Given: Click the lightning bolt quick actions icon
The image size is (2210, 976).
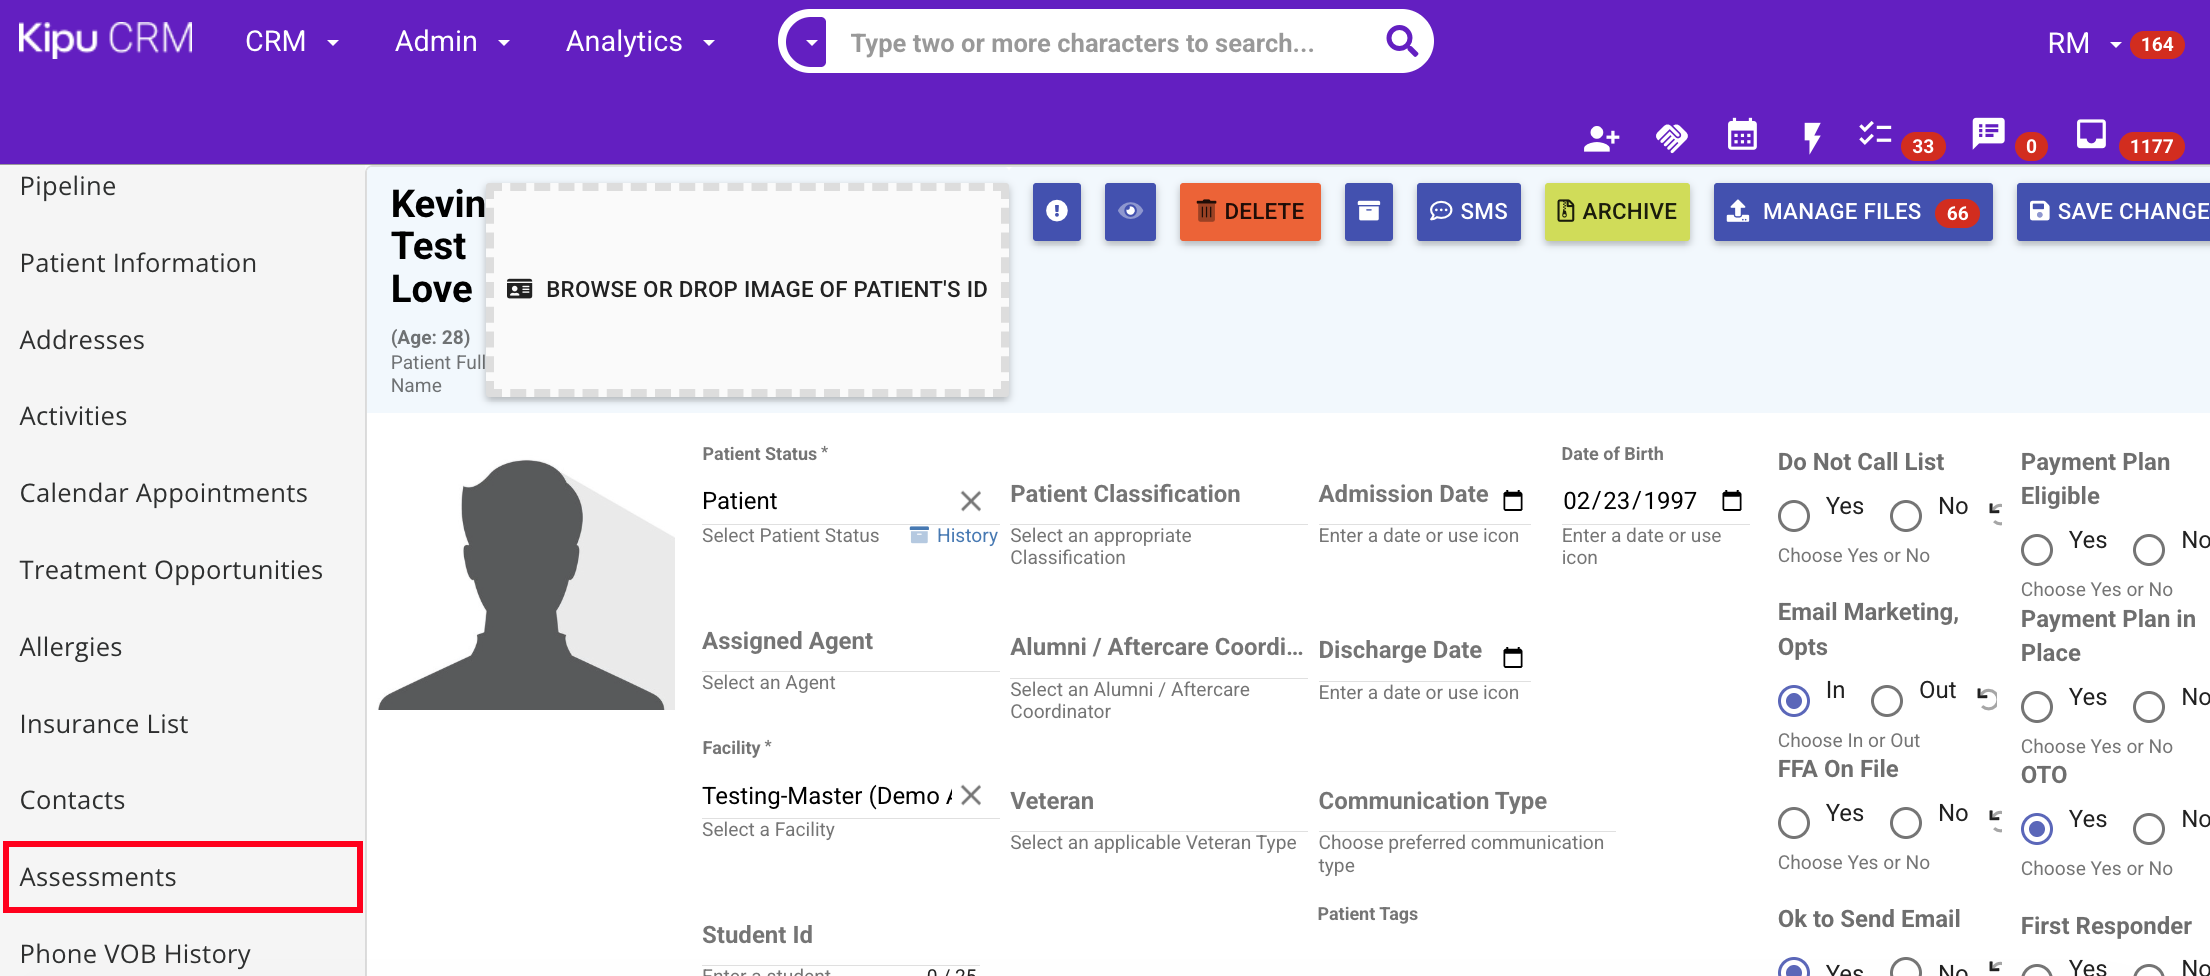Looking at the screenshot, I should (x=1811, y=138).
